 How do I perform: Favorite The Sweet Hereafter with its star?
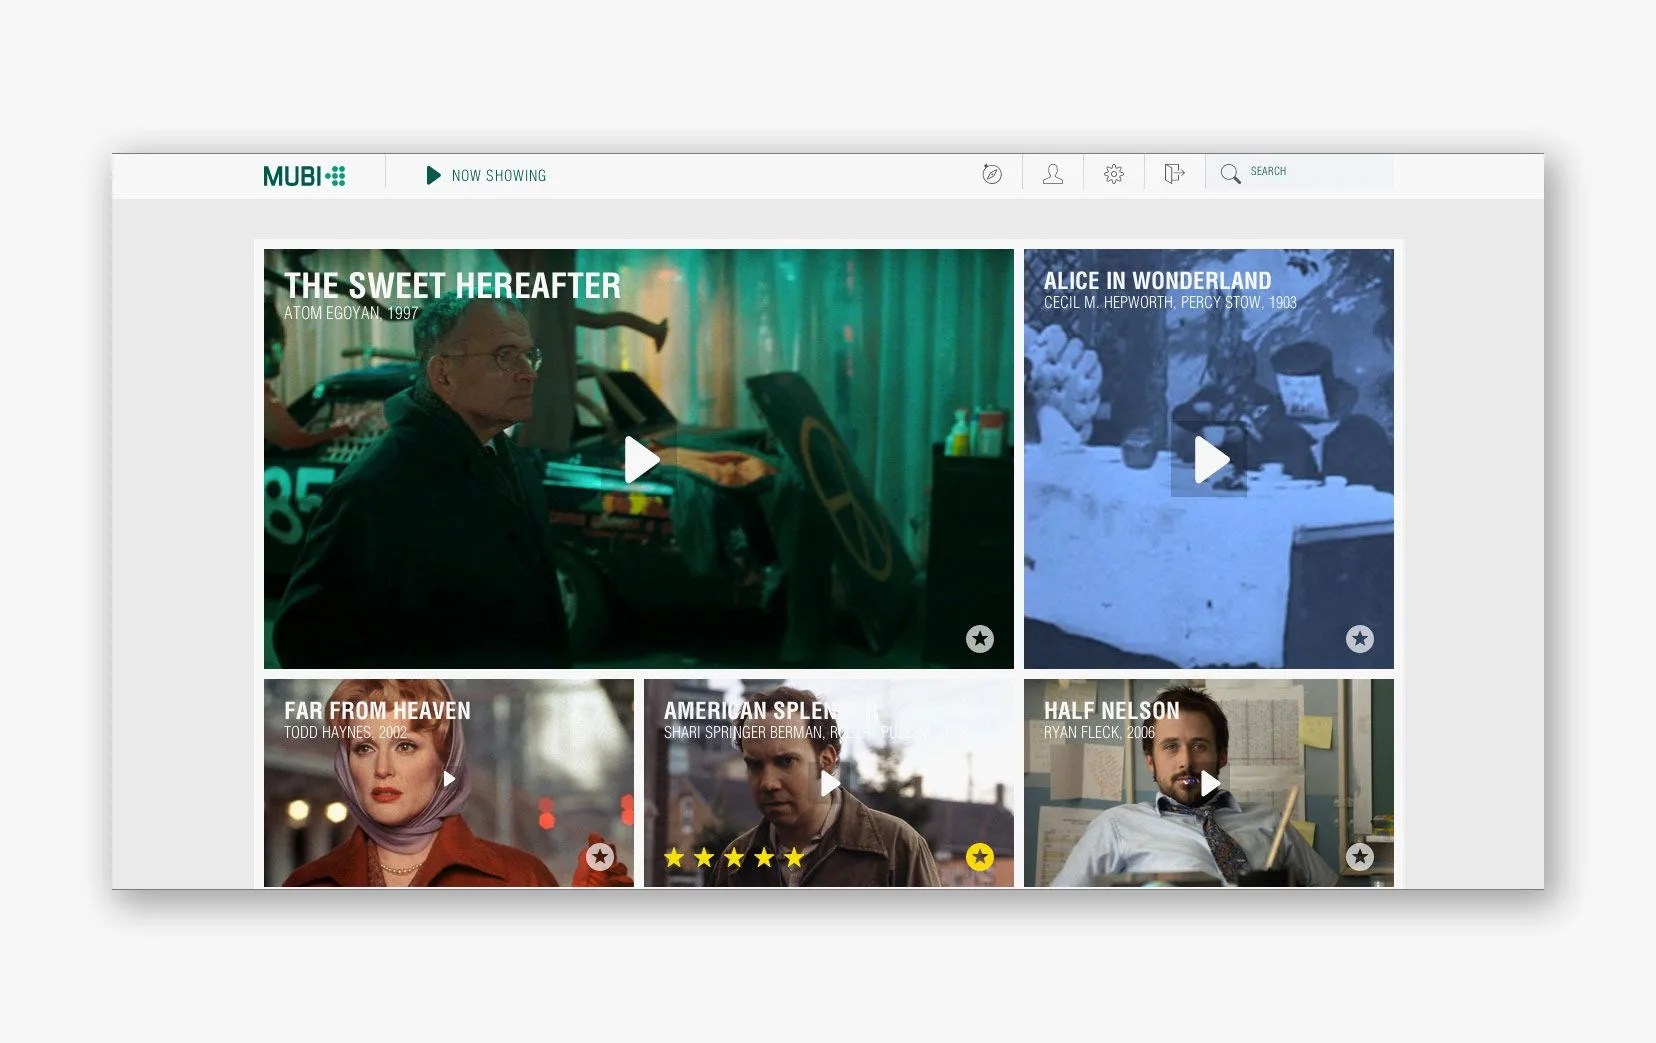pos(978,638)
